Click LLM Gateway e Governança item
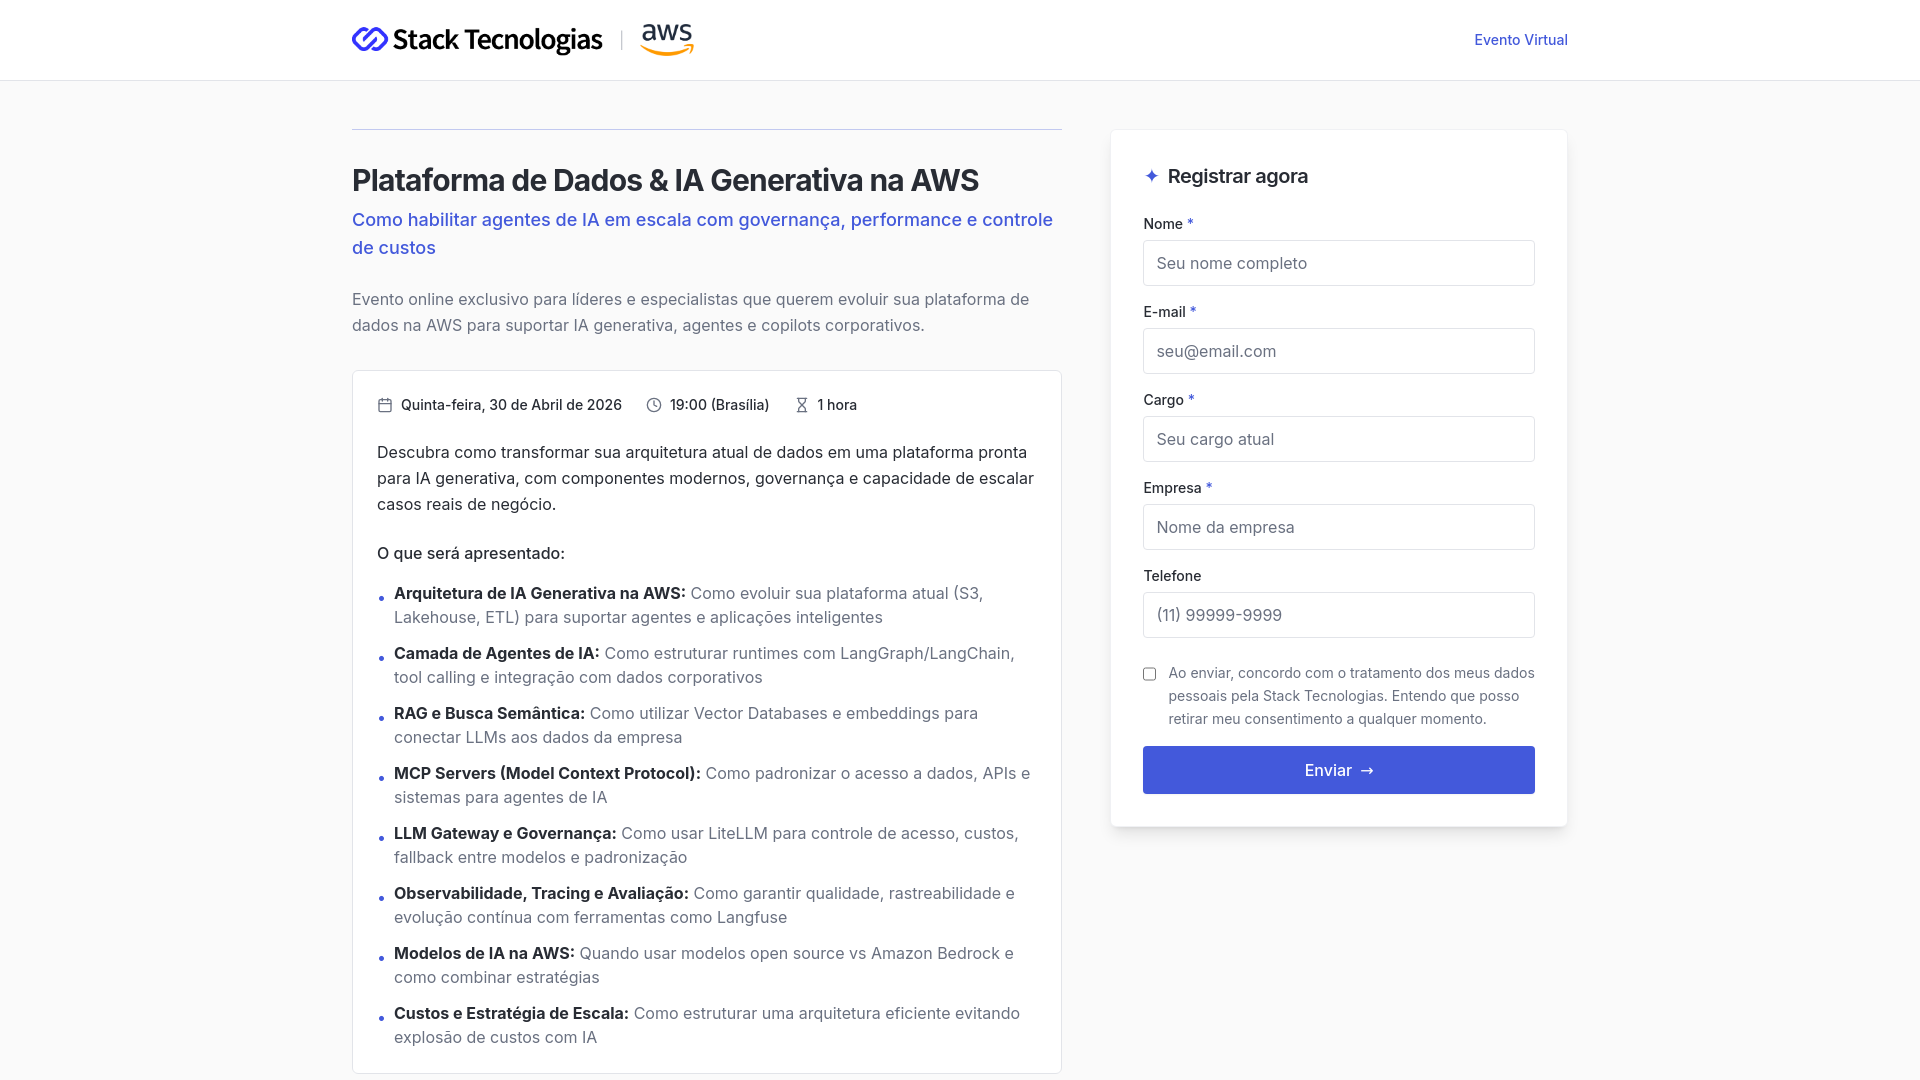This screenshot has height=1080, width=1920. pos(706,845)
